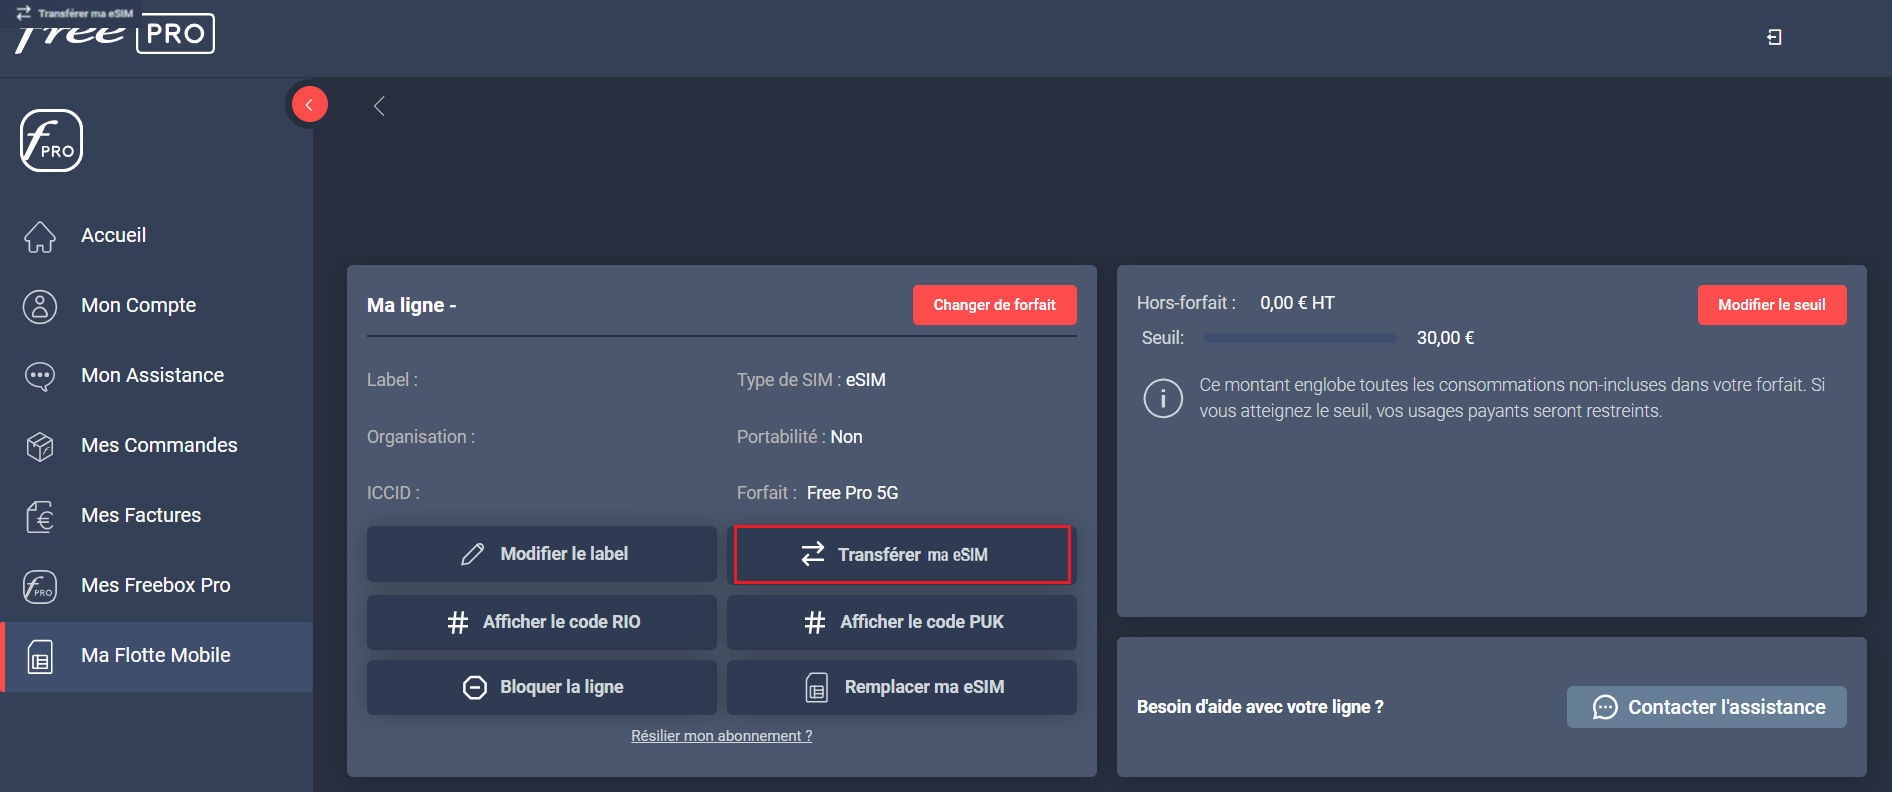Image resolution: width=1892 pixels, height=792 pixels.
Task: Open Accueil from the sidebar
Action: click(158, 236)
